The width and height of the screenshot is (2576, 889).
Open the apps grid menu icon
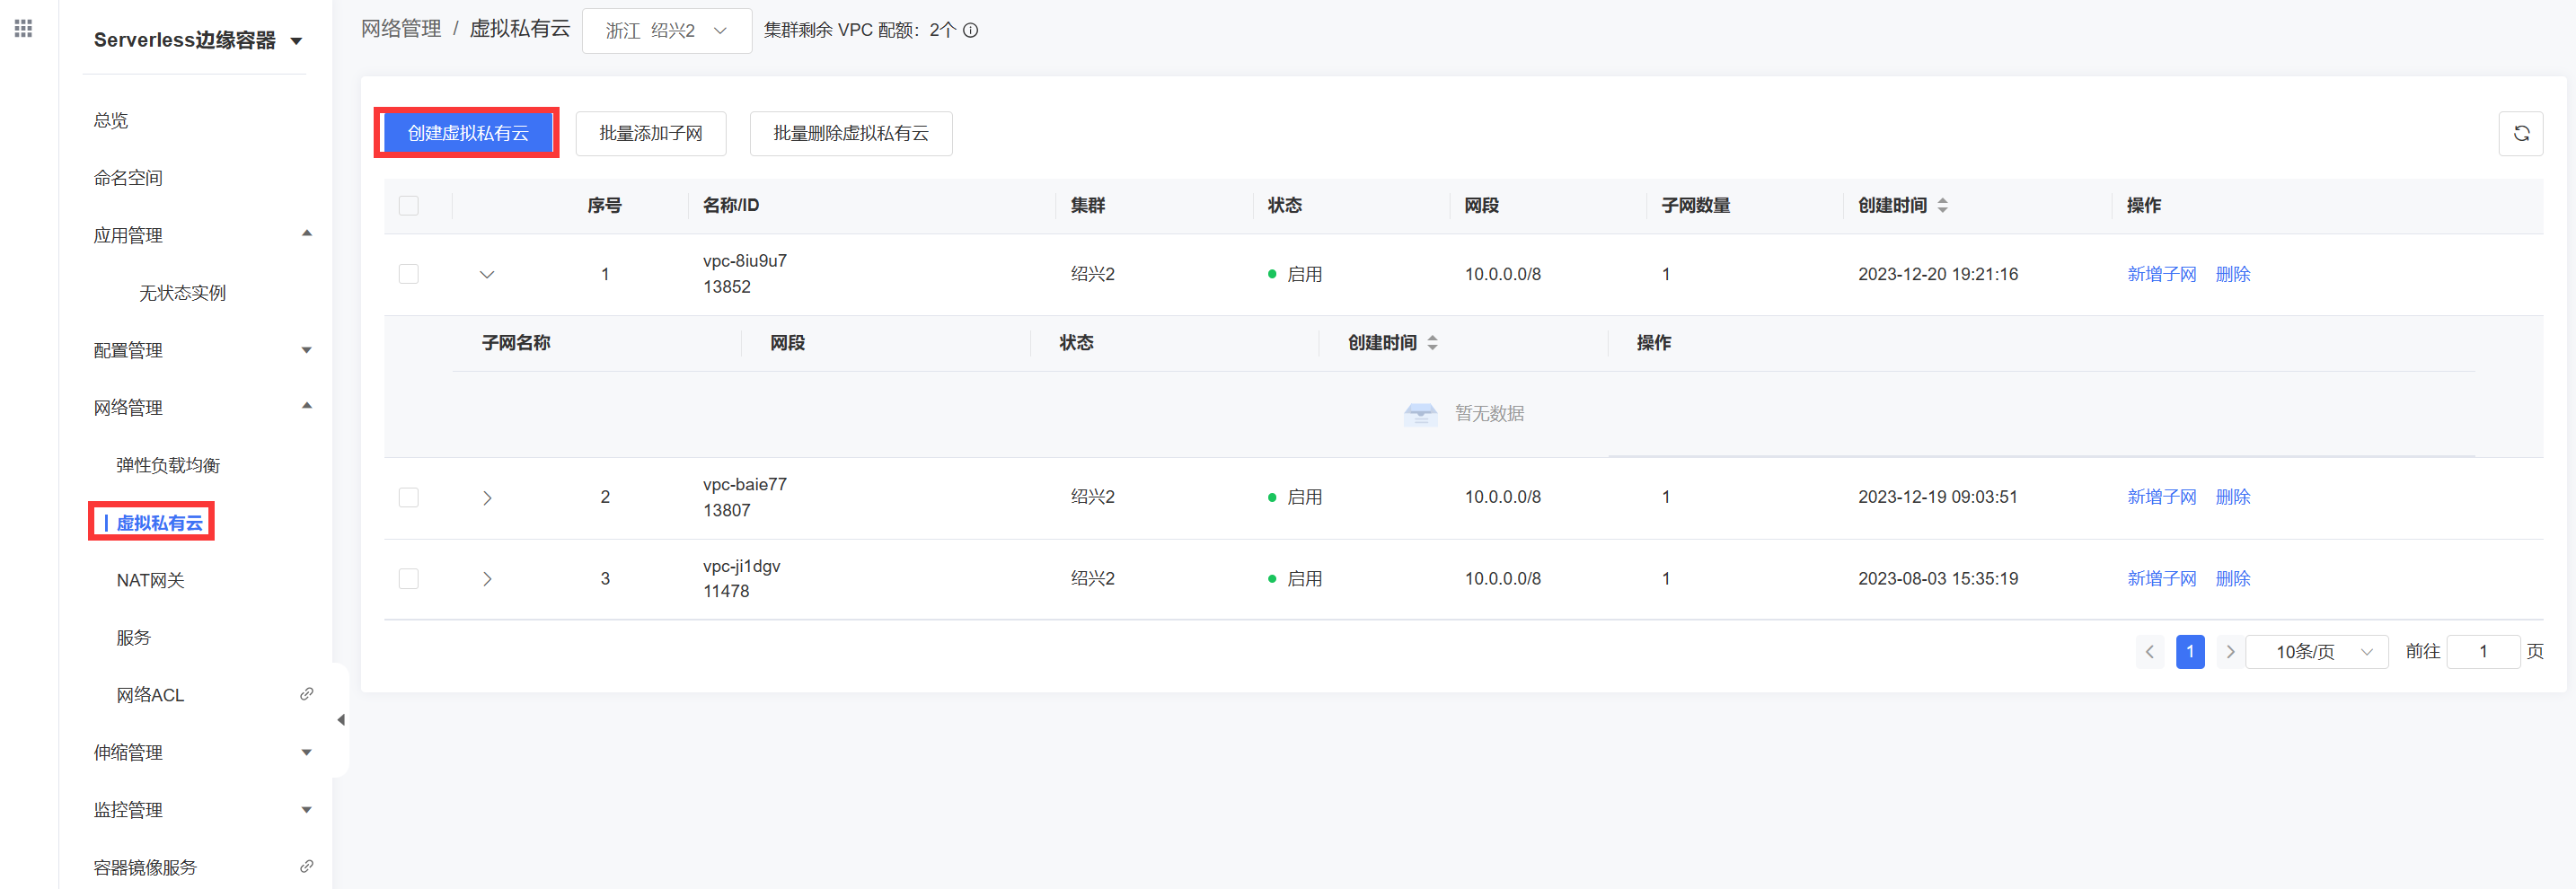(23, 28)
